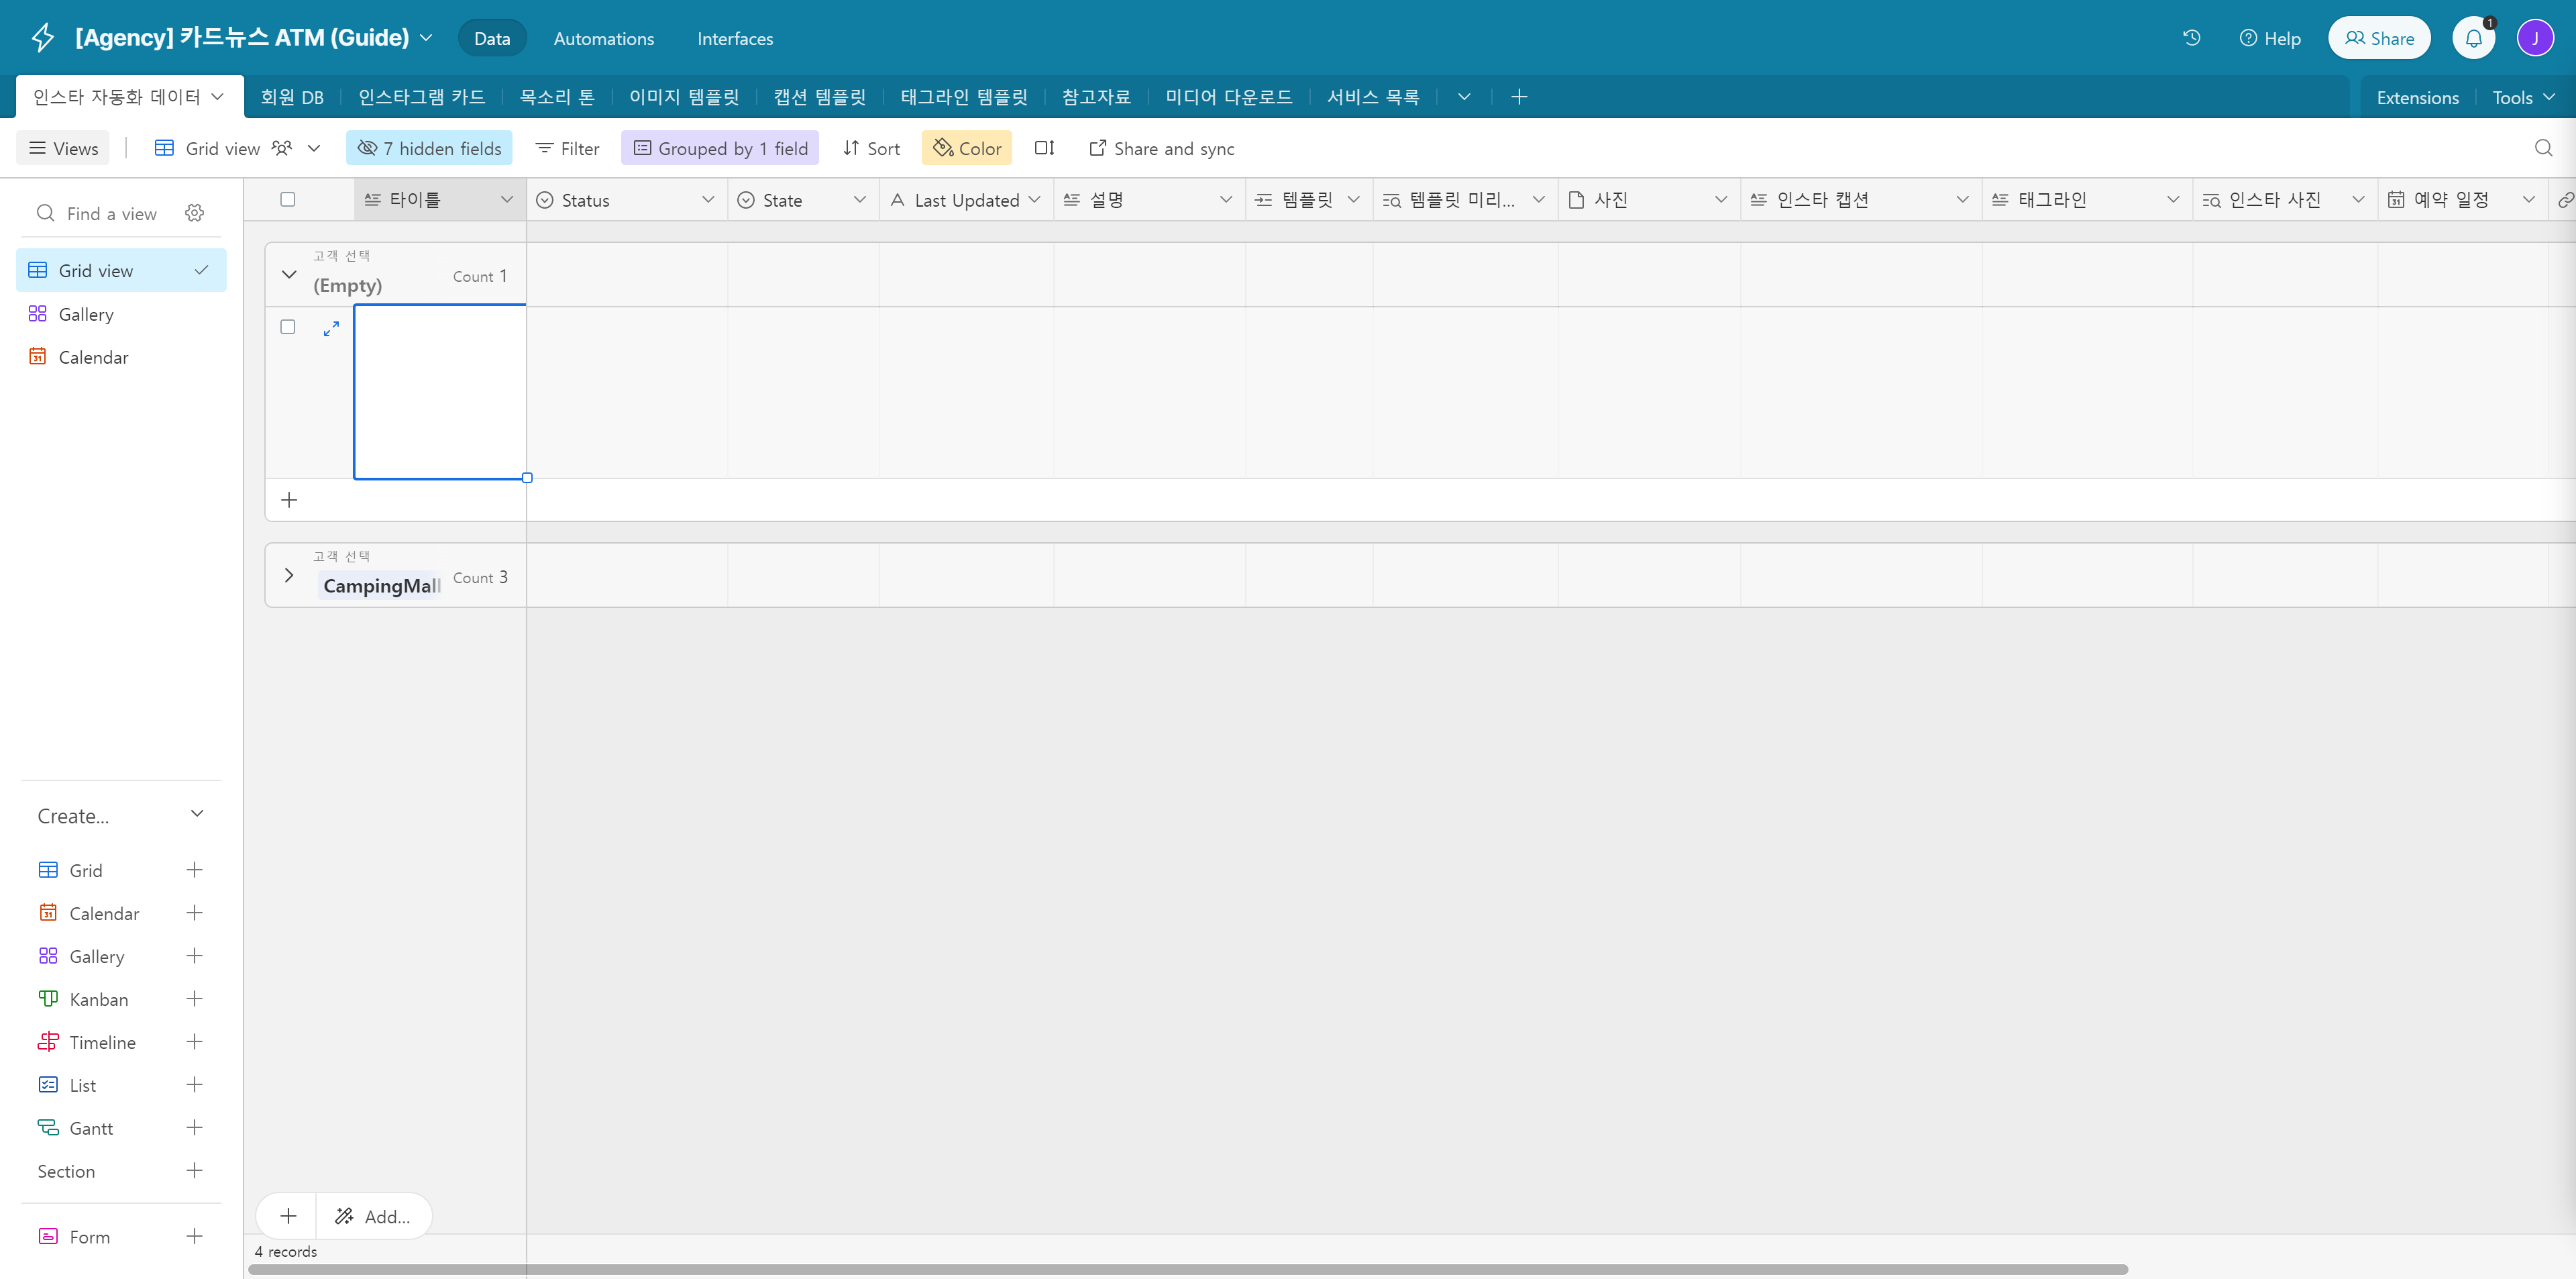The width and height of the screenshot is (2576, 1279).
Task: Open the hidden tables chevron list
Action: [x=1464, y=96]
